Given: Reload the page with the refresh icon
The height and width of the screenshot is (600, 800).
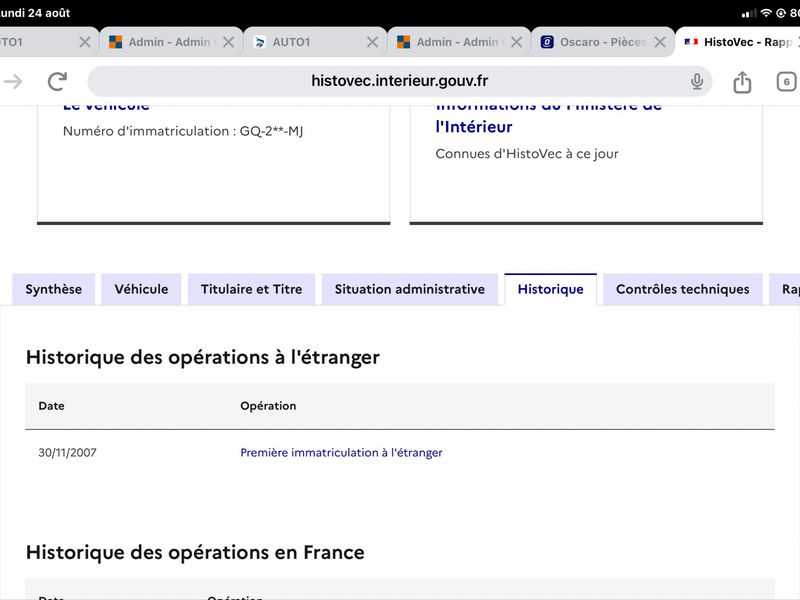Looking at the screenshot, I should click(57, 81).
